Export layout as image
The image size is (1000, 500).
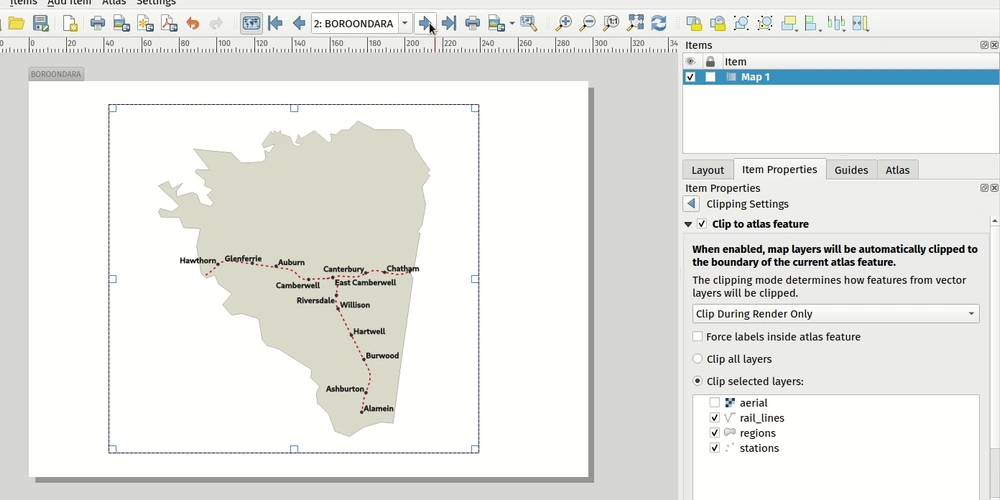(x=121, y=24)
